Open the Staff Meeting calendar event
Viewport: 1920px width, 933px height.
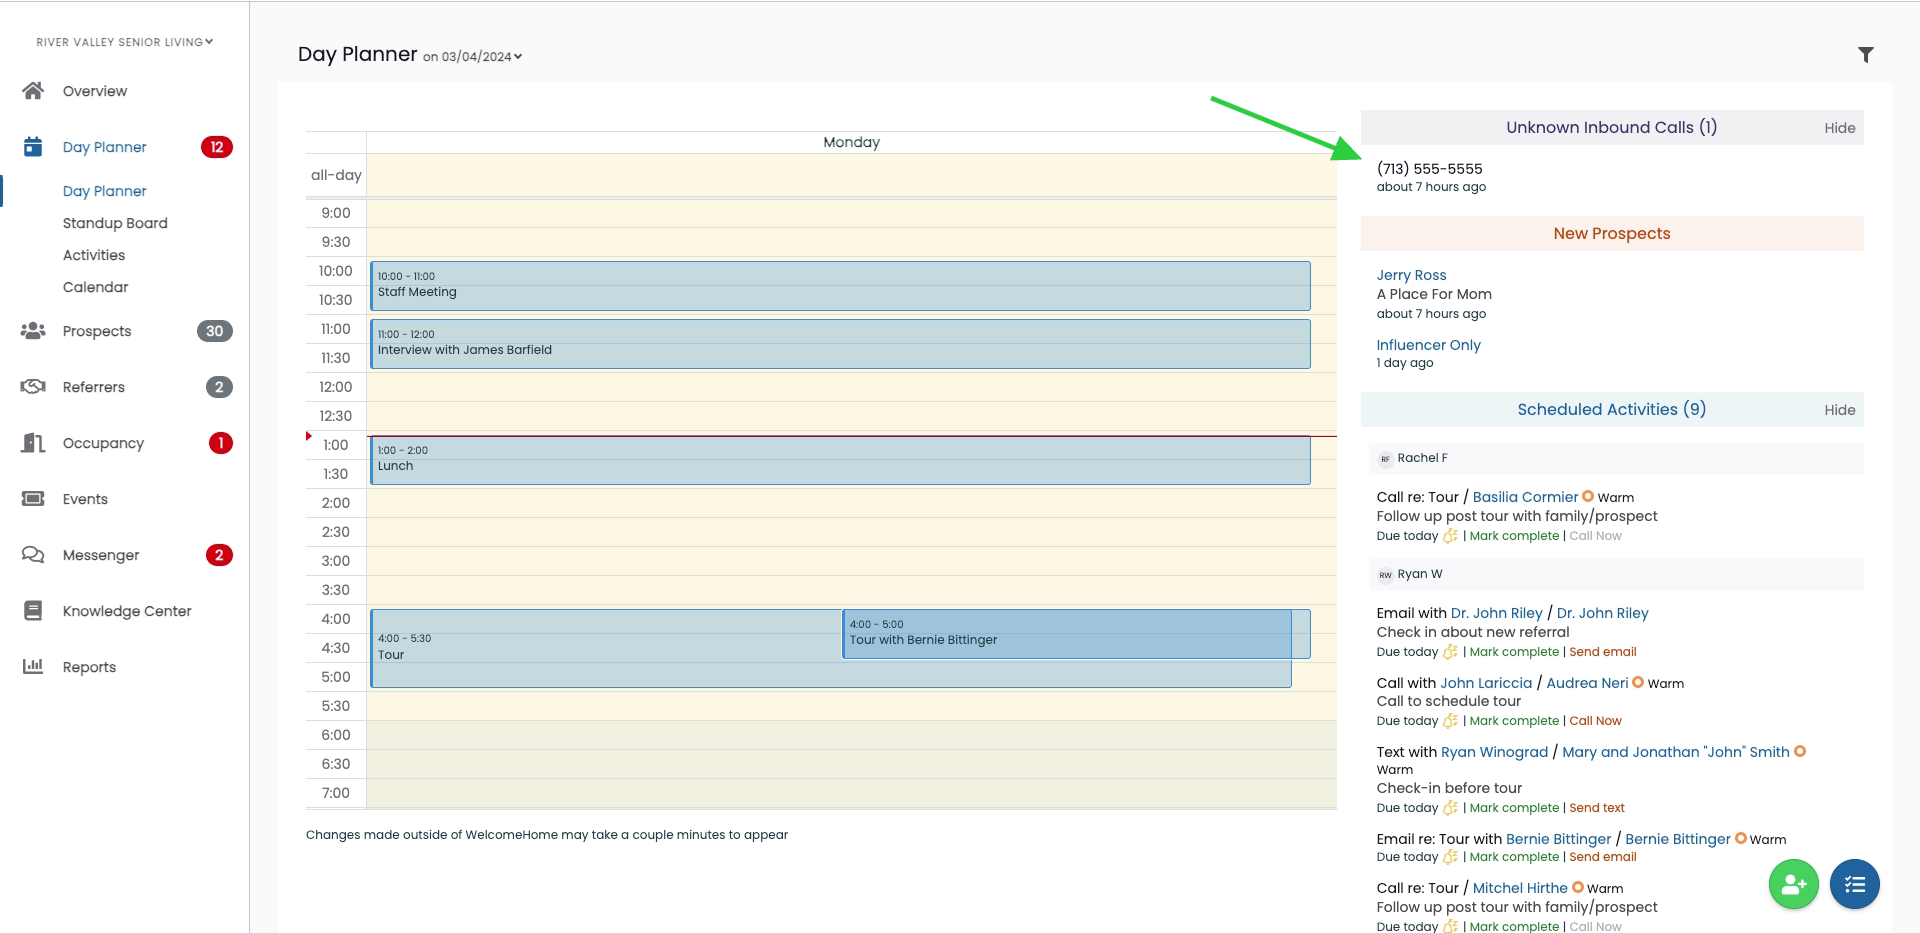[840, 286]
